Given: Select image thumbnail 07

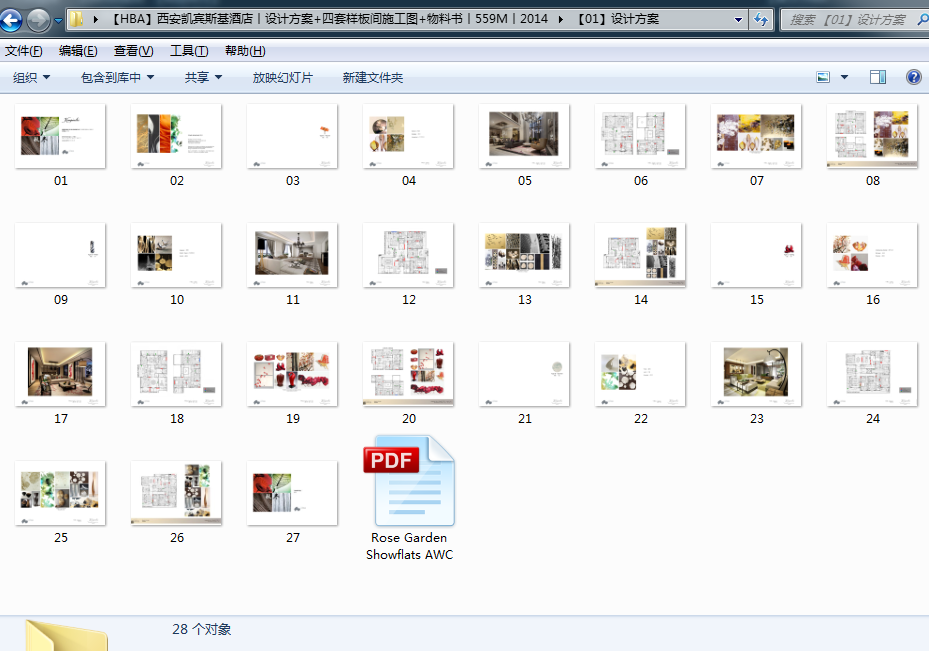Looking at the screenshot, I should click(756, 136).
